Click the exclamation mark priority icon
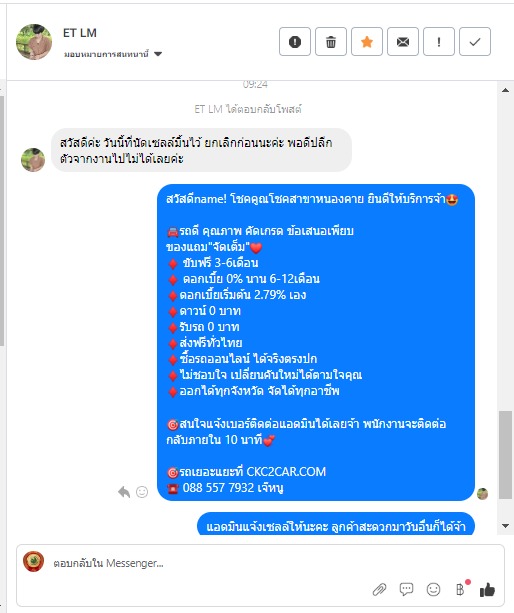 click(x=439, y=41)
